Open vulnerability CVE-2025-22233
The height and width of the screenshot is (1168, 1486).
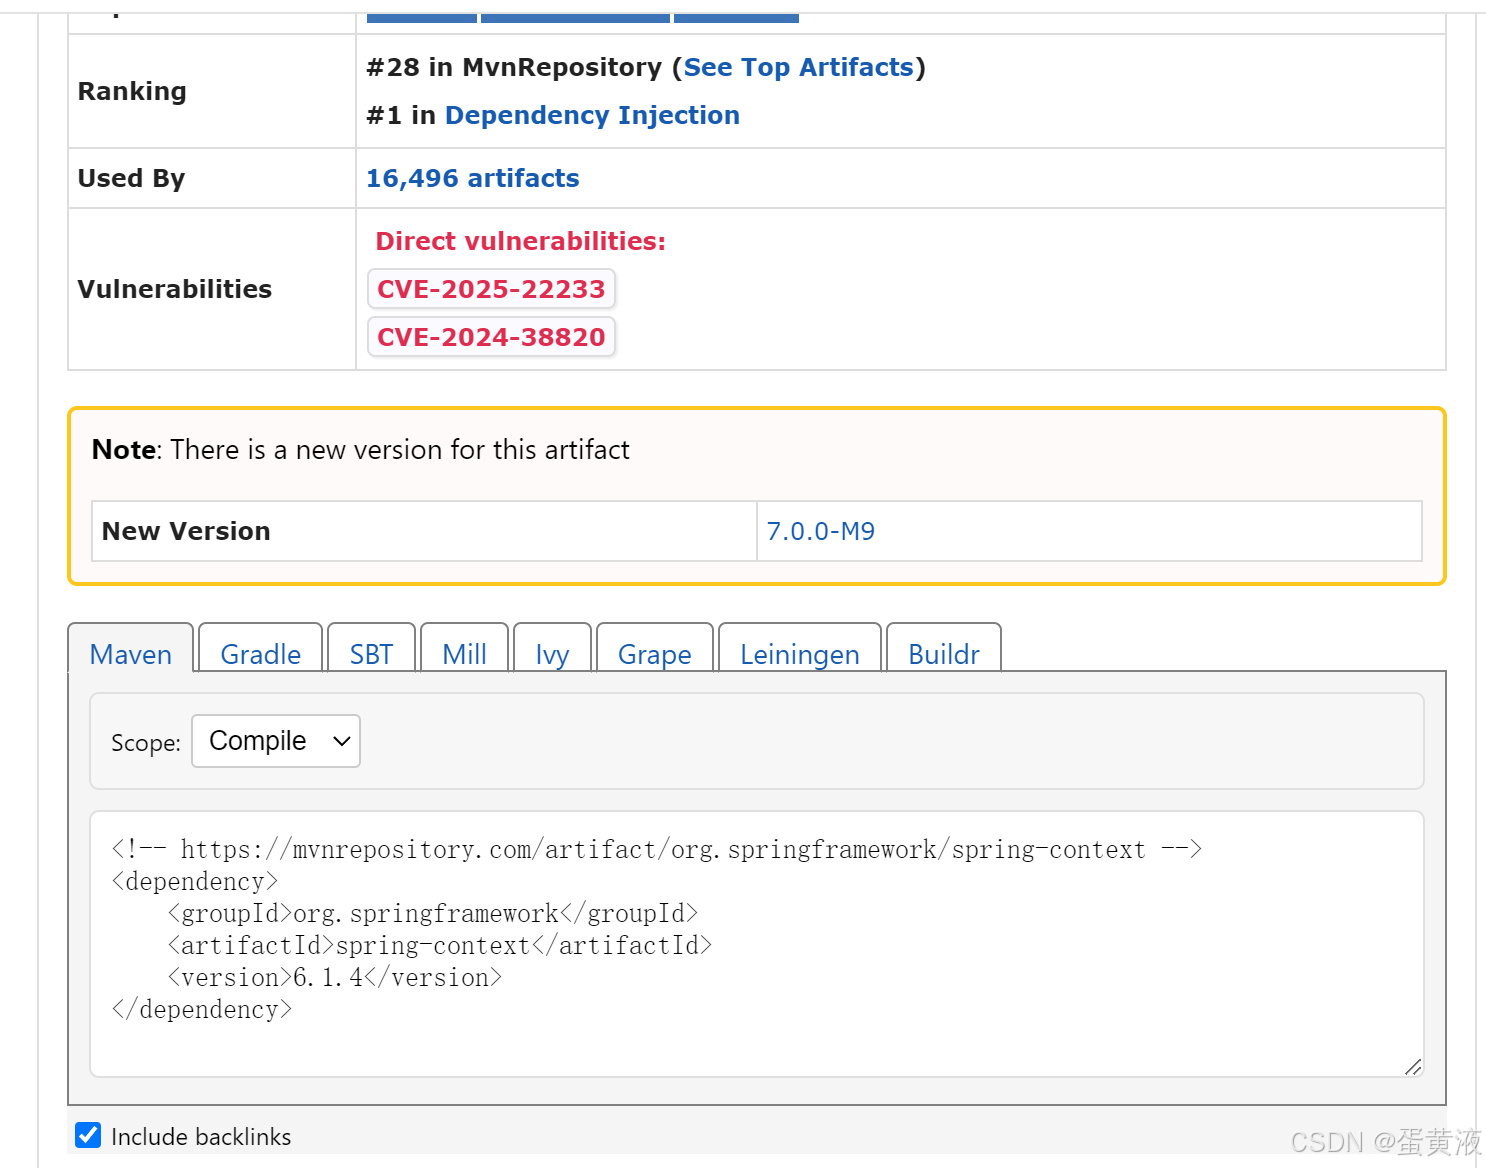coord(491,289)
